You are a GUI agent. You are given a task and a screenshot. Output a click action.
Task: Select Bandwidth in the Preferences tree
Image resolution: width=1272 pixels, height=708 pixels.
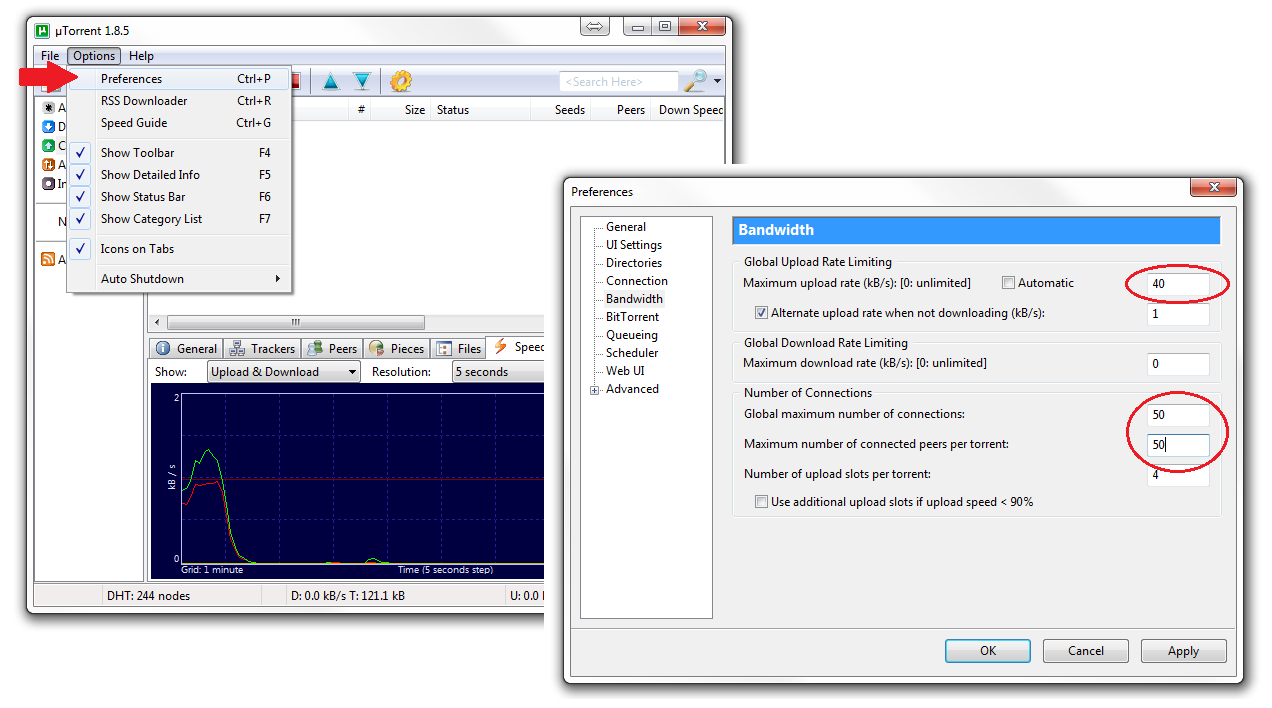(x=634, y=299)
